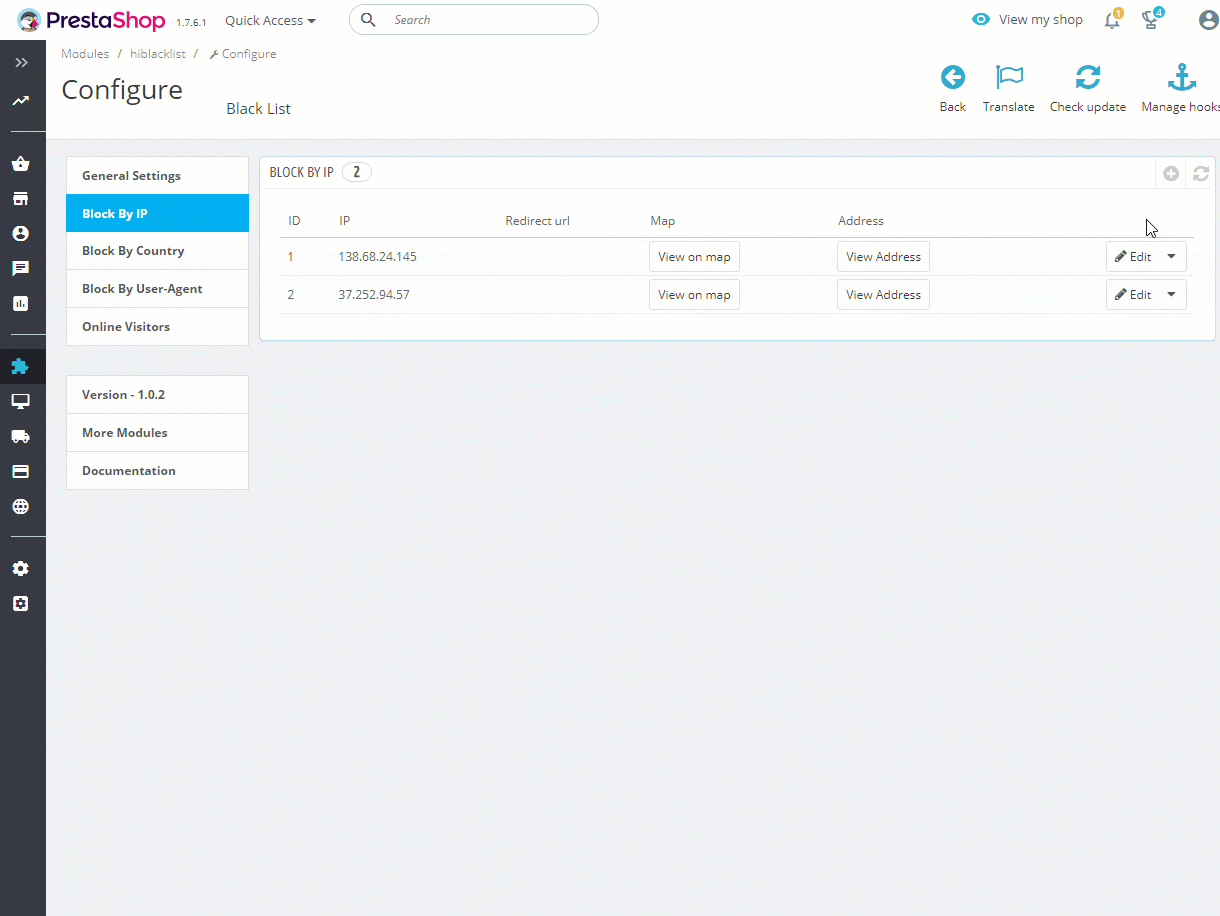The width and height of the screenshot is (1220, 916).
Task: Open Payment credit-card icon in sidebar
Action: click(x=21, y=471)
